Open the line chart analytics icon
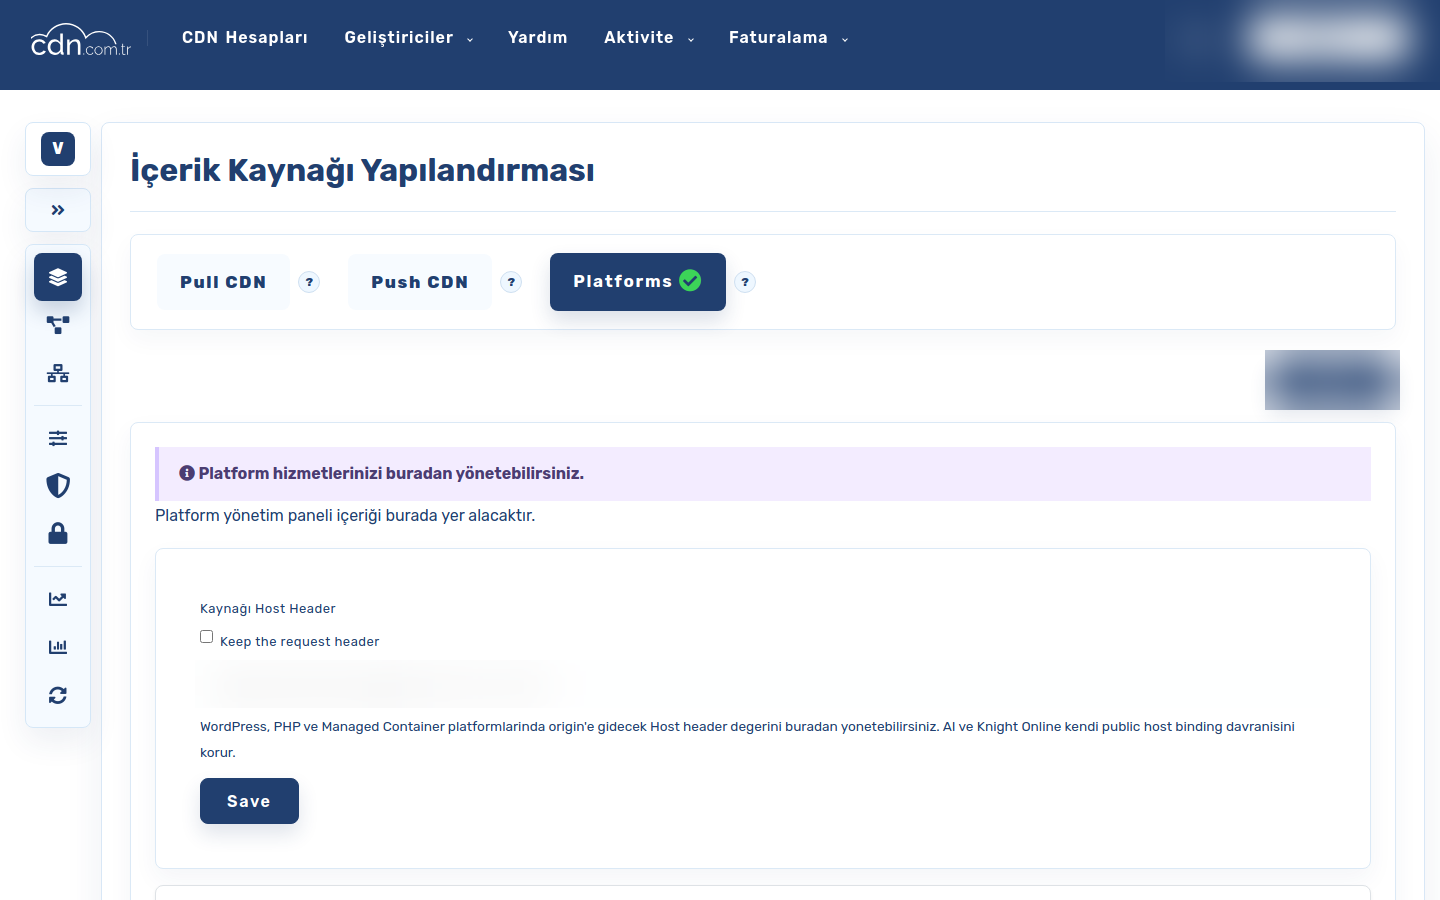Screen dimensions: 1440x900 58,599
